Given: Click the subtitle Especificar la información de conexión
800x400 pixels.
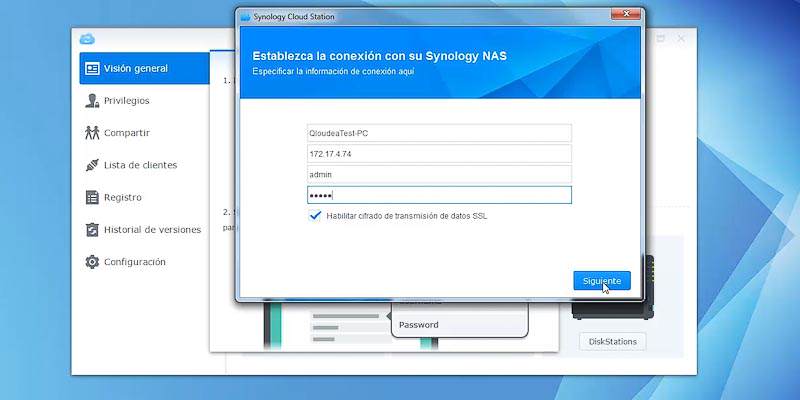Looking at the screenshot, I should pyautogui.click(x=333, y=71).
